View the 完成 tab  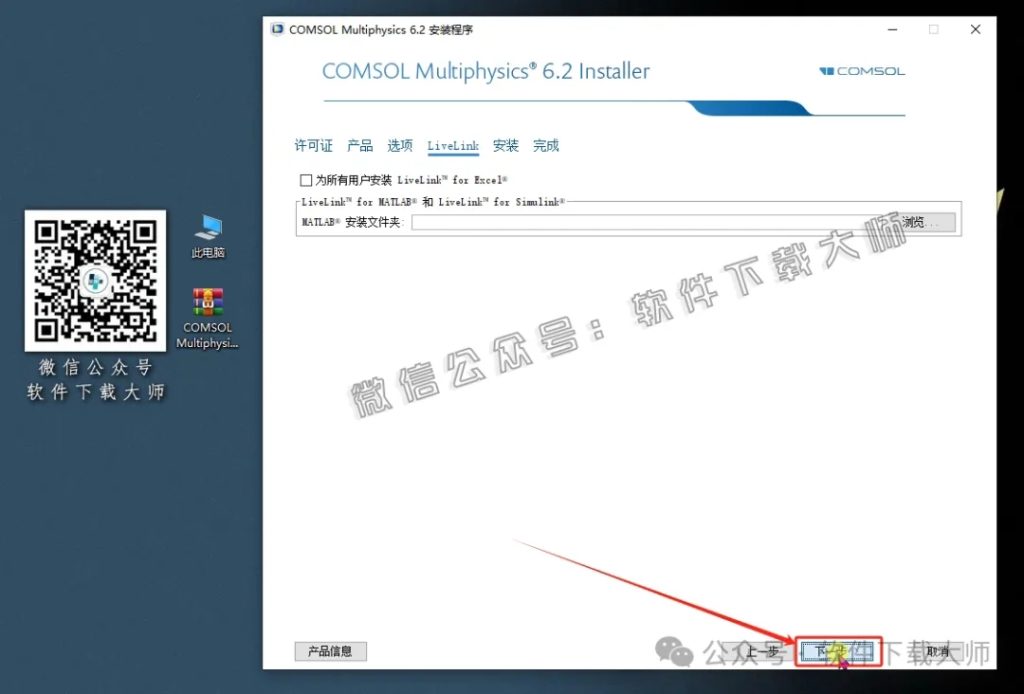tap(545, 145)
